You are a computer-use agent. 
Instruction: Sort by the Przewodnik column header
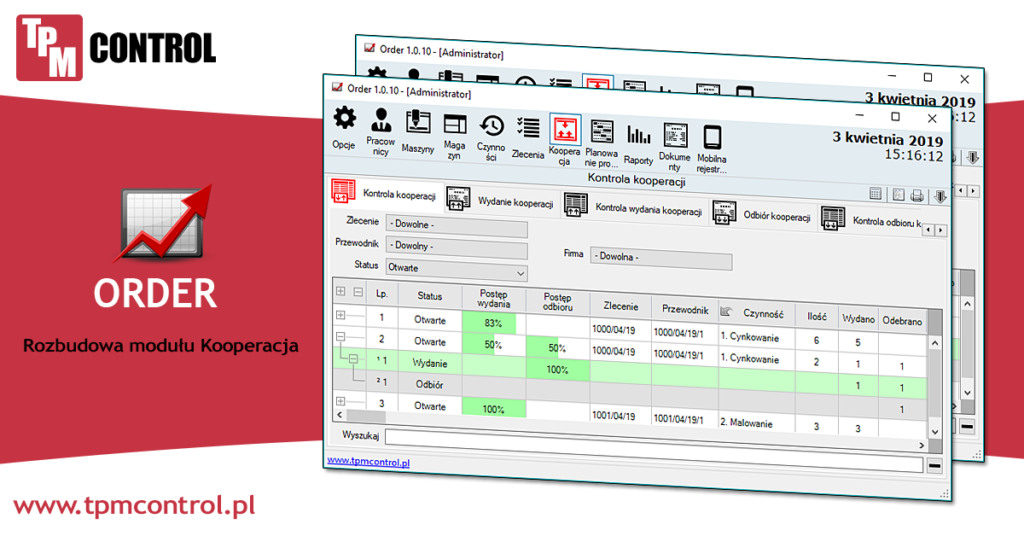(x=685, y=309)
